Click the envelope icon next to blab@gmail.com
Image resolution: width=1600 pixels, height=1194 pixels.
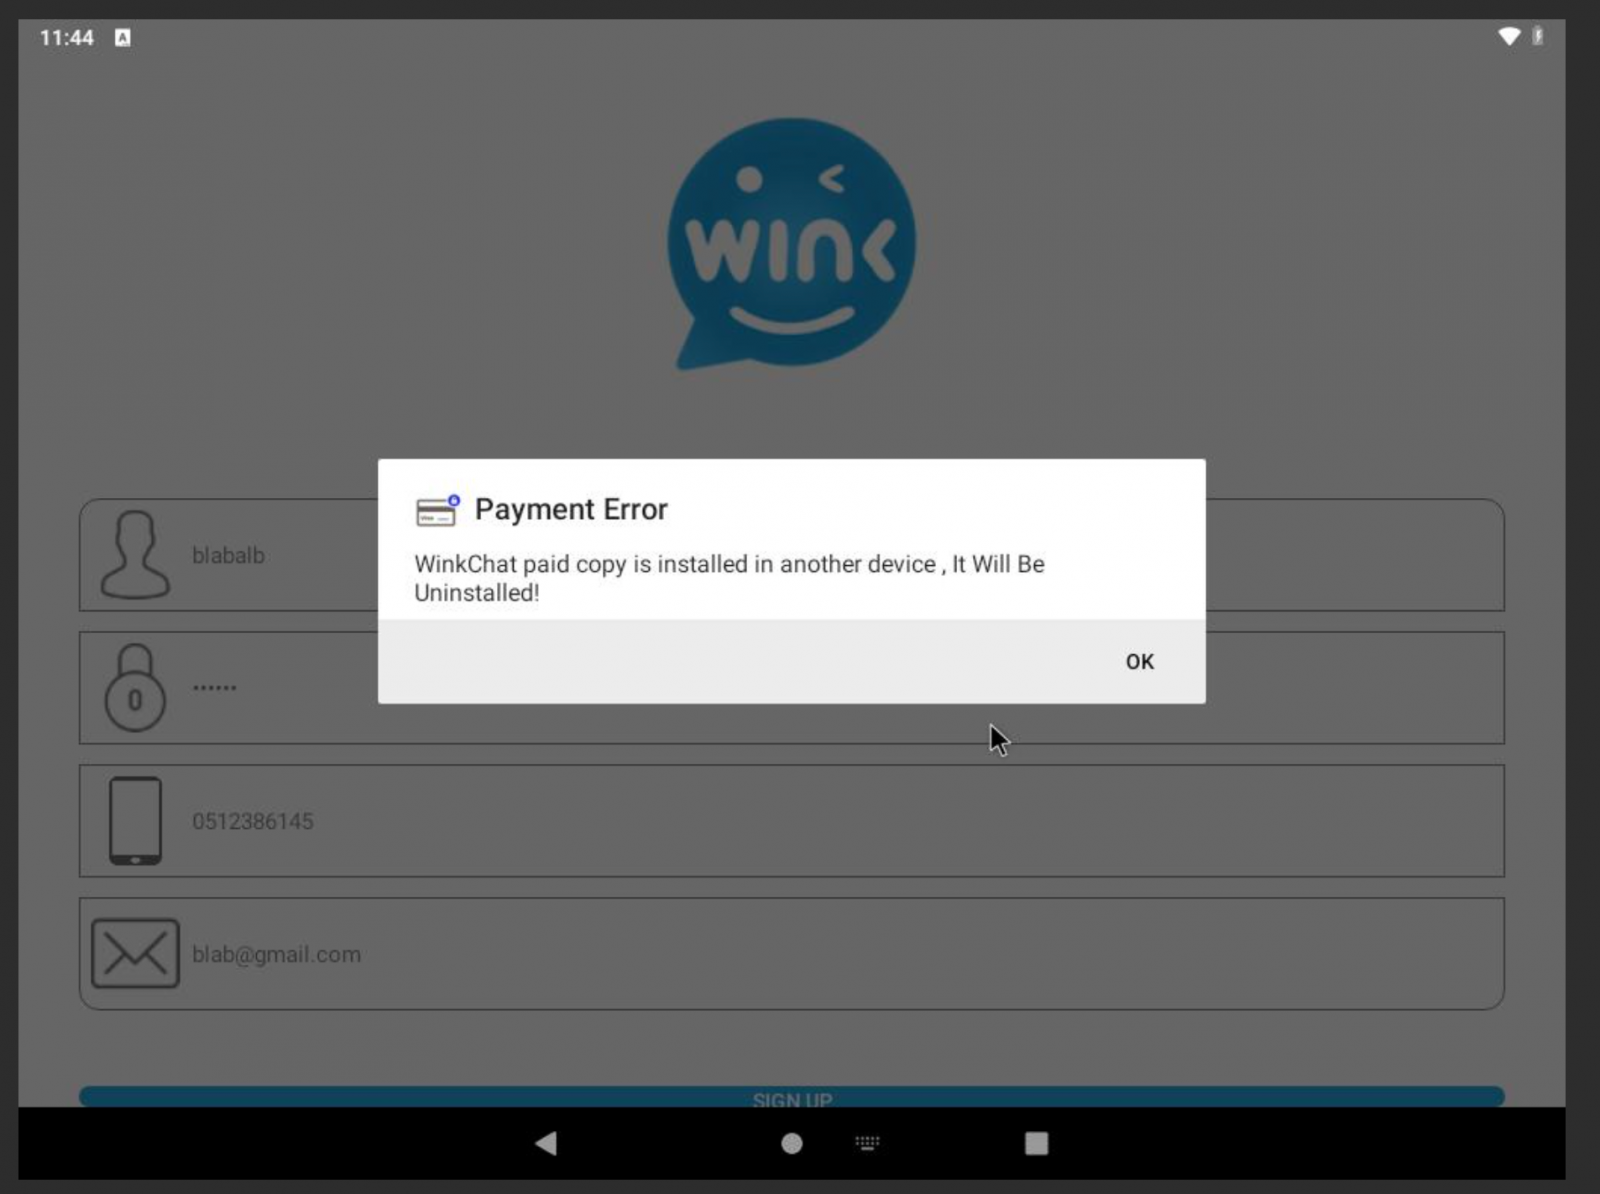(x=137, y=954)
